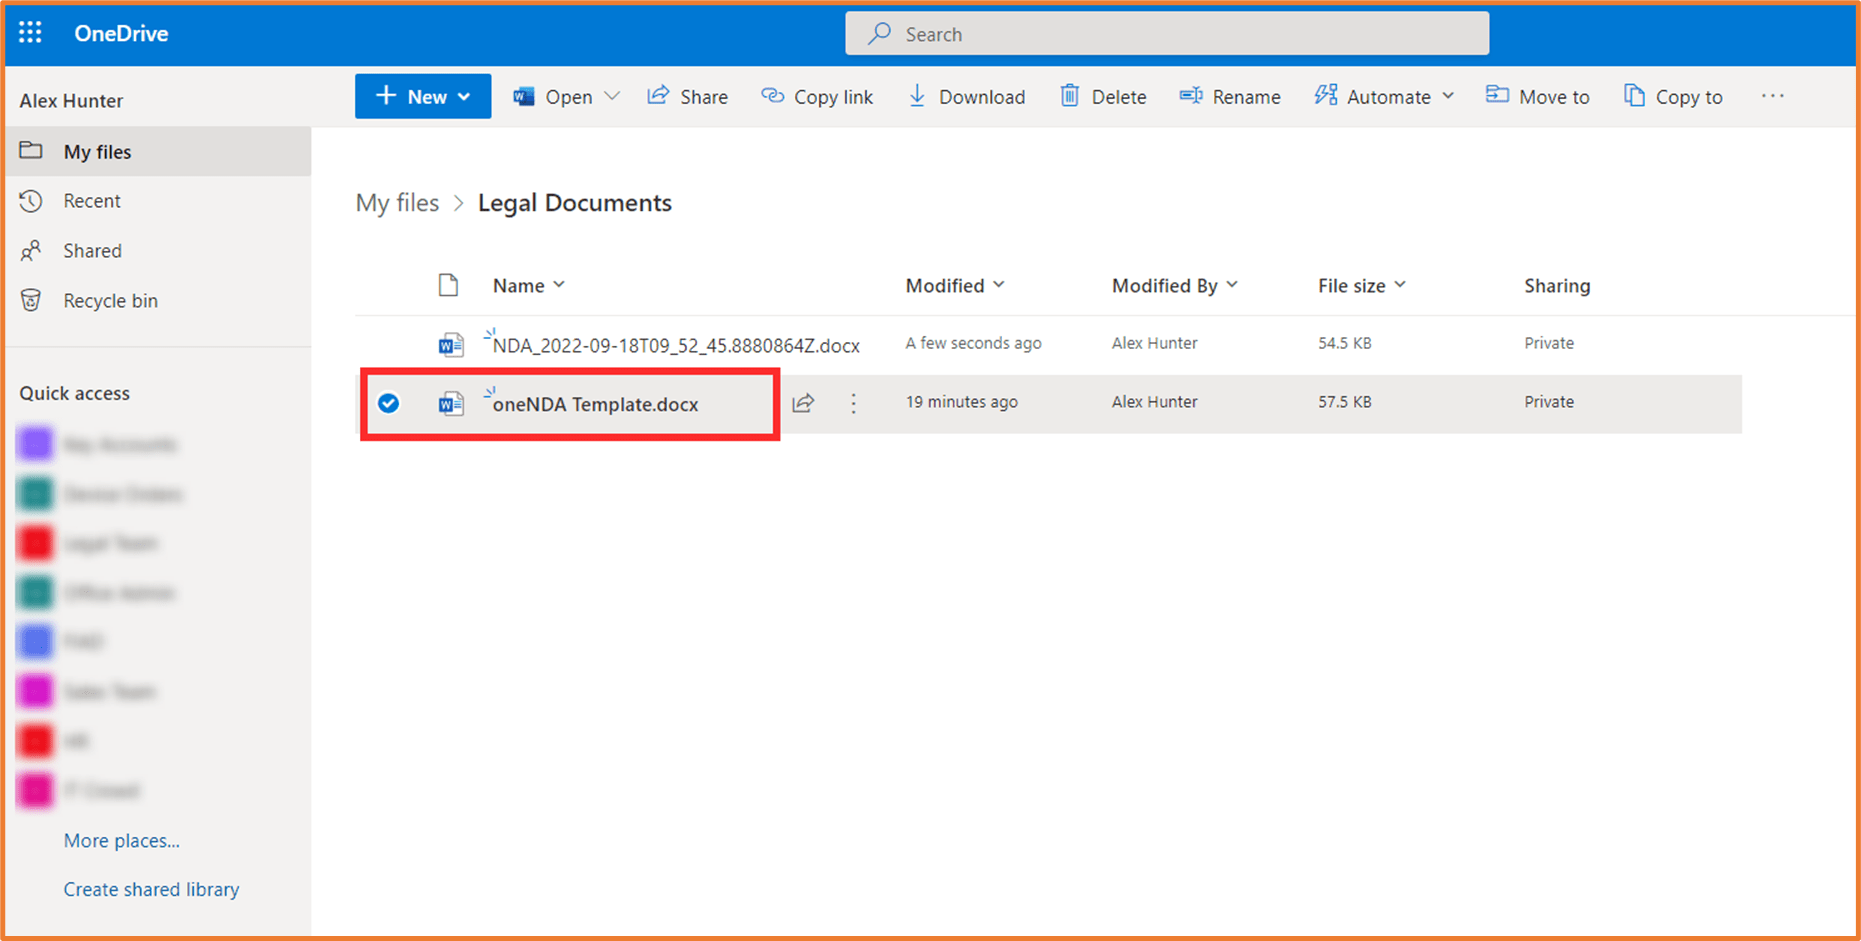The width and height of the screenshot is (1861, 941).
Task: Deselect the oneNDA Template.docx checkmark
Action: coord(388,403)
